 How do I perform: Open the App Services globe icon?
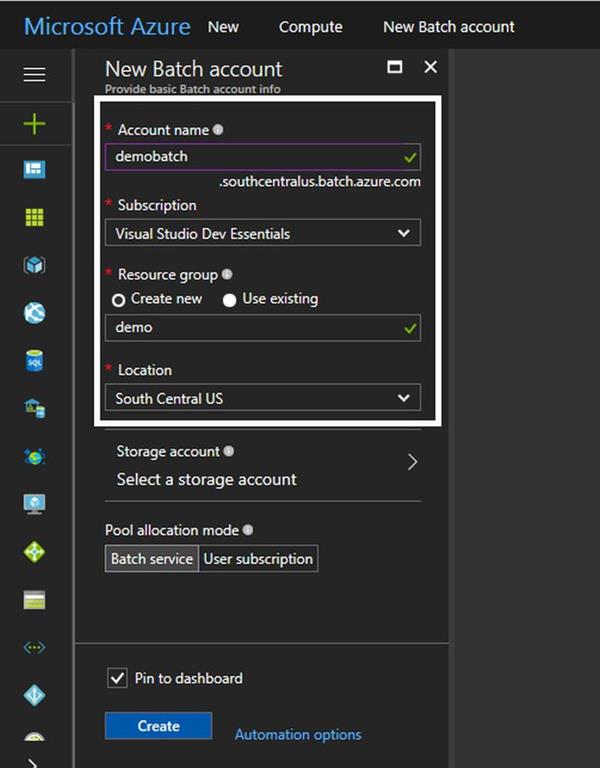pos(34,313)
